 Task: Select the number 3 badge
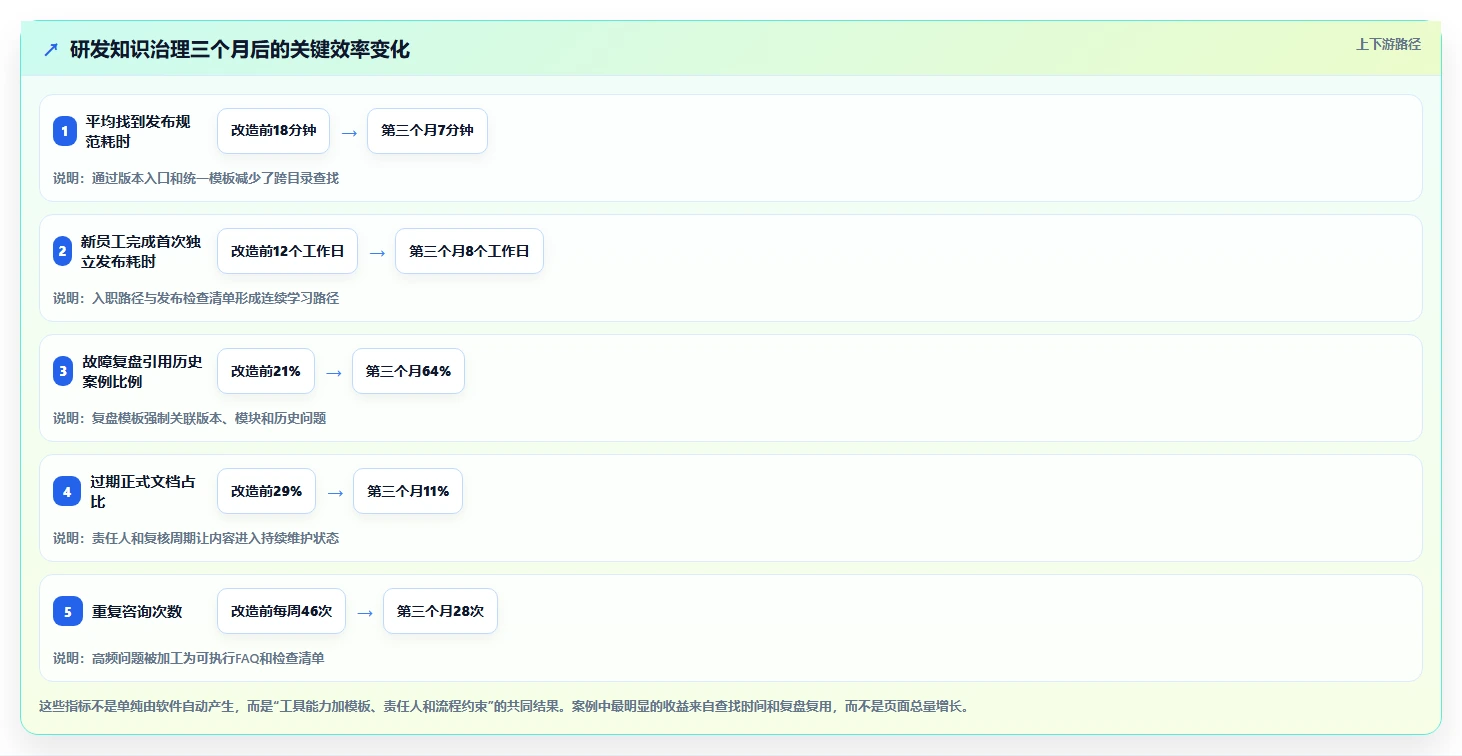[x=63, y=371]
